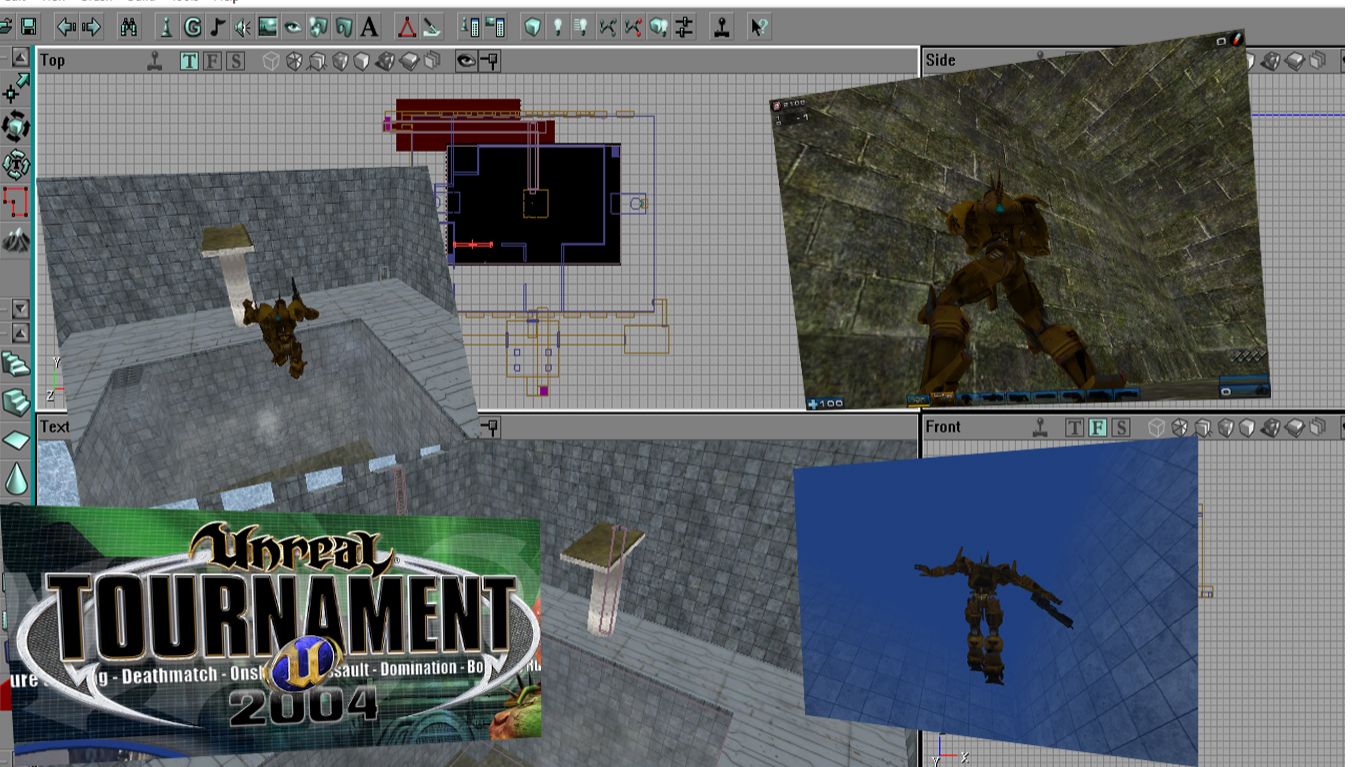
Task: Enable Textured mode in Front viewport
Action: (x=1227, y=428)
